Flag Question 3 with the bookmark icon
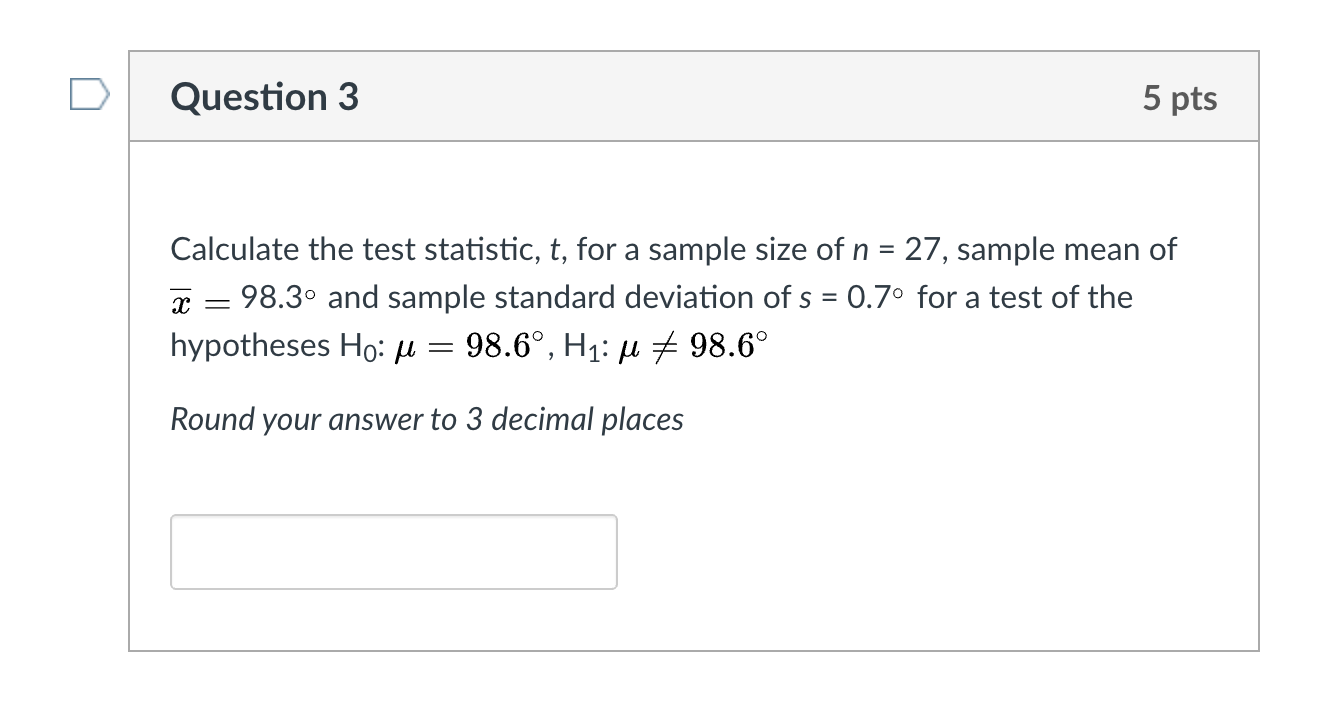 (x=89, y=95)
